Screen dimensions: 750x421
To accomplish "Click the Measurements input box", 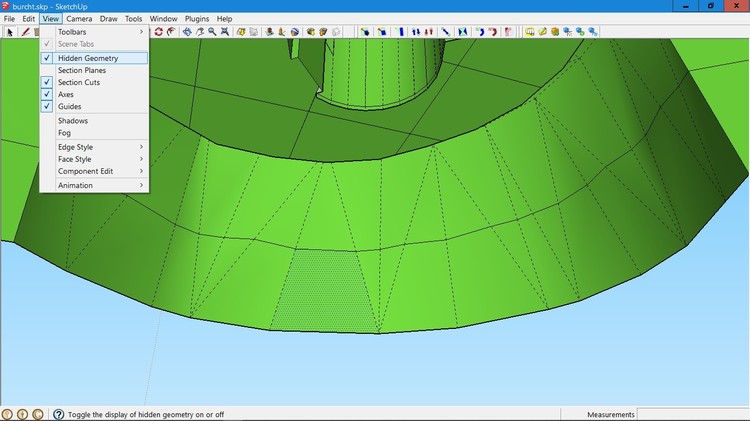I will coord(693,414).
